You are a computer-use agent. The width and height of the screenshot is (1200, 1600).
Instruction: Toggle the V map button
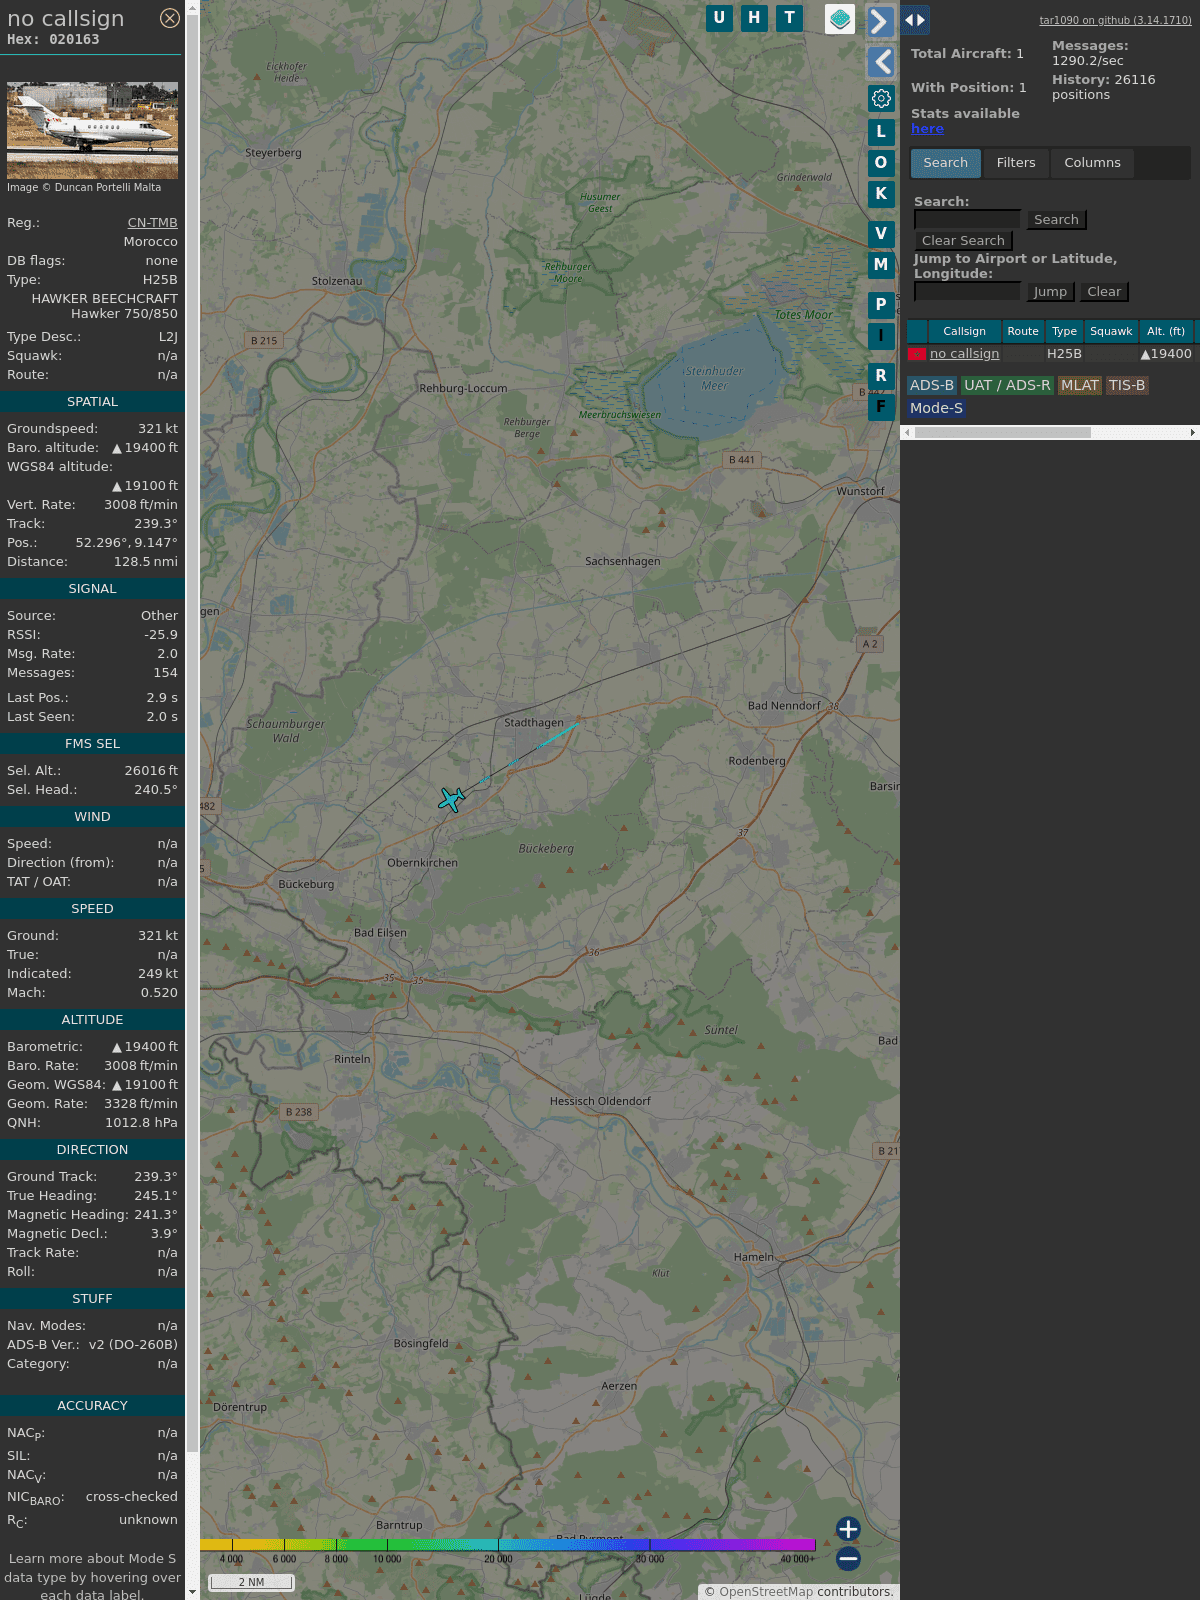(x=881, y=234)
